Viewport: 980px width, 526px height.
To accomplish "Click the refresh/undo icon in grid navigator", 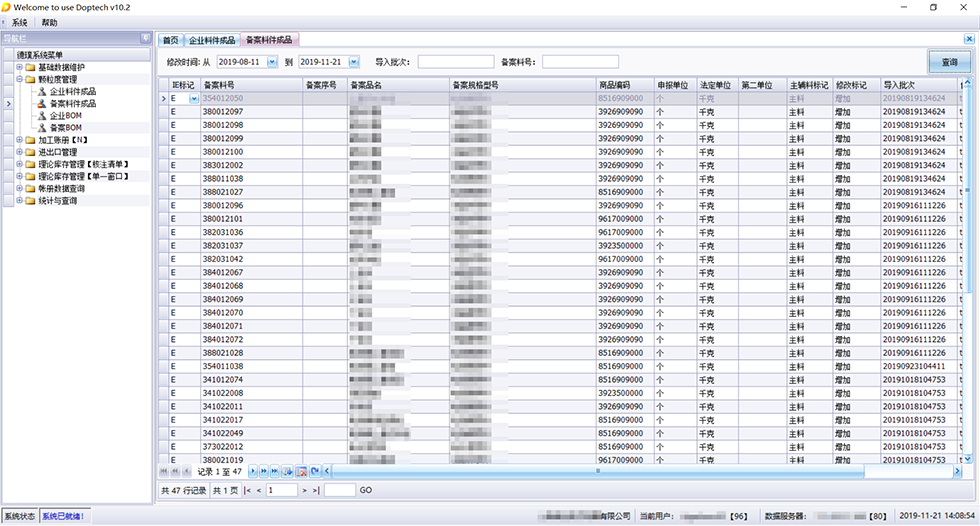I will point(314,470).
